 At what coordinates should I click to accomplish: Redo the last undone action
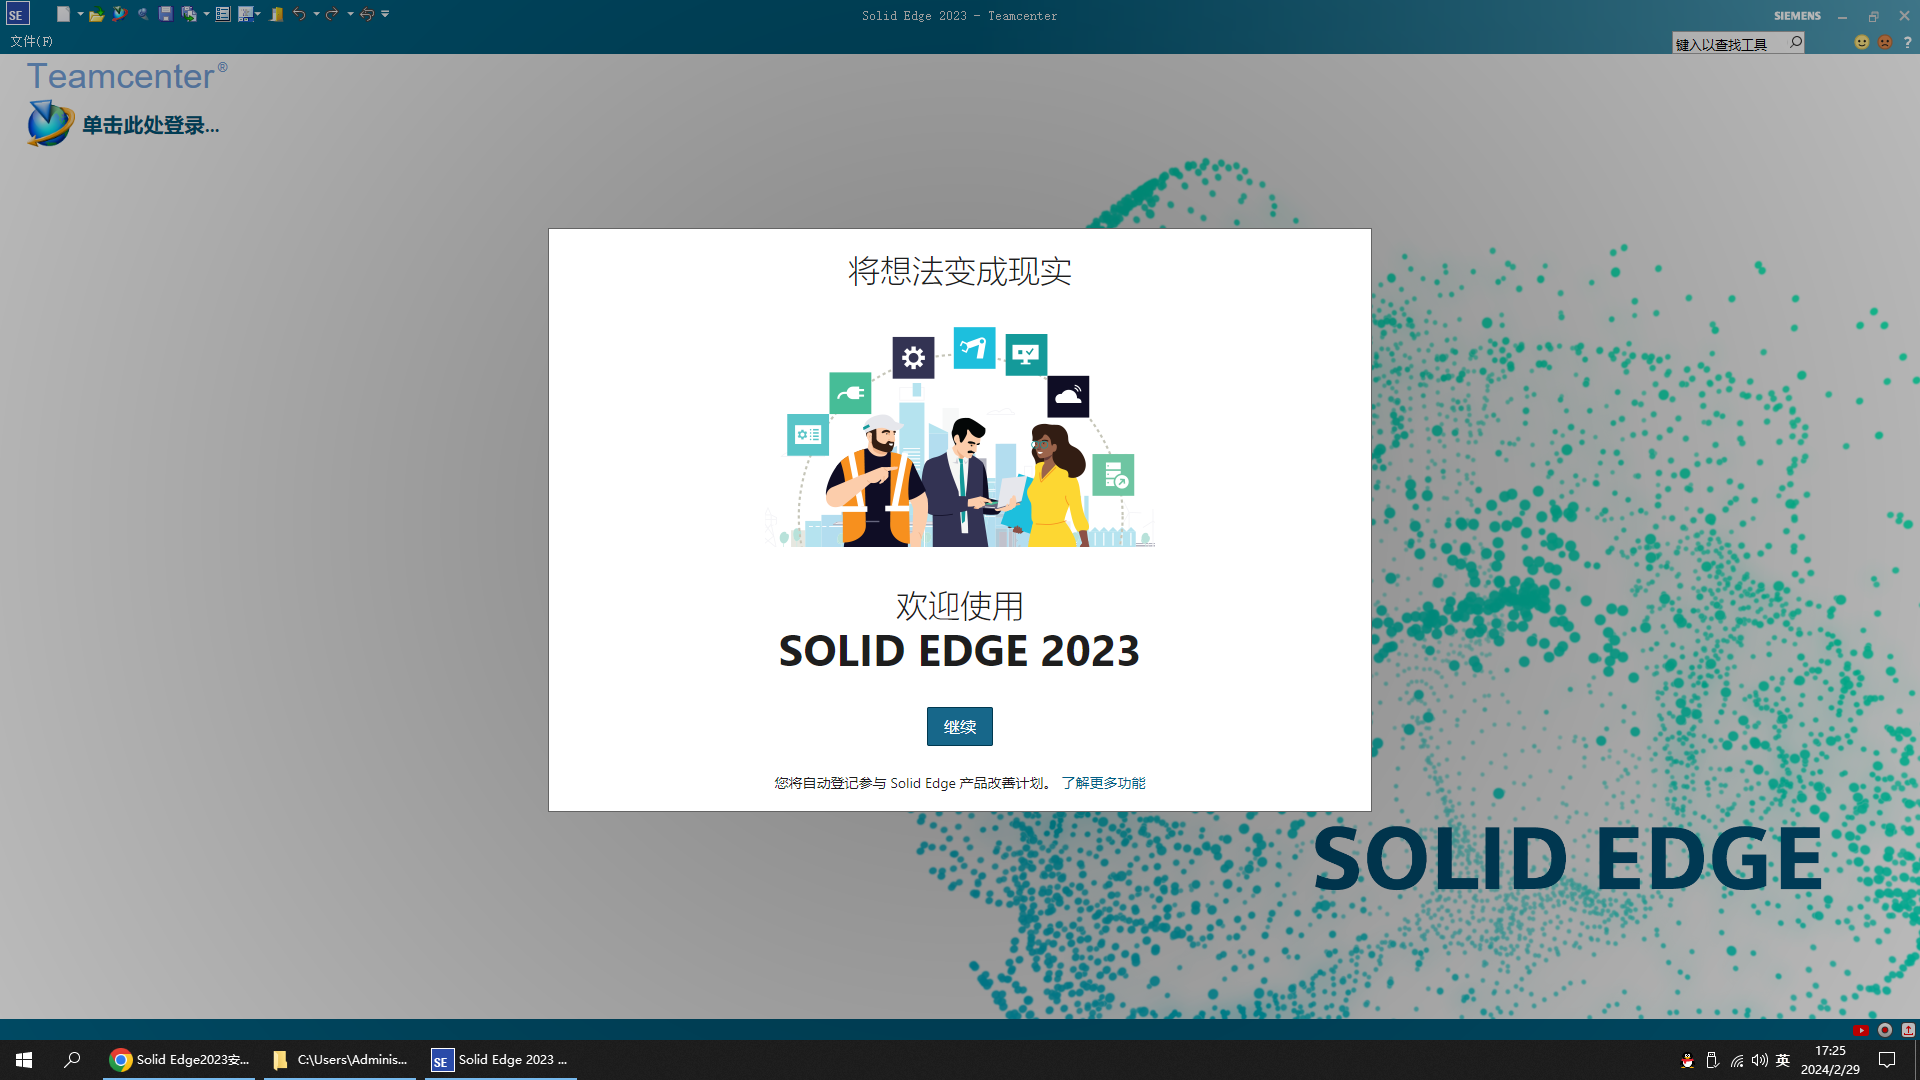(332, 14)
